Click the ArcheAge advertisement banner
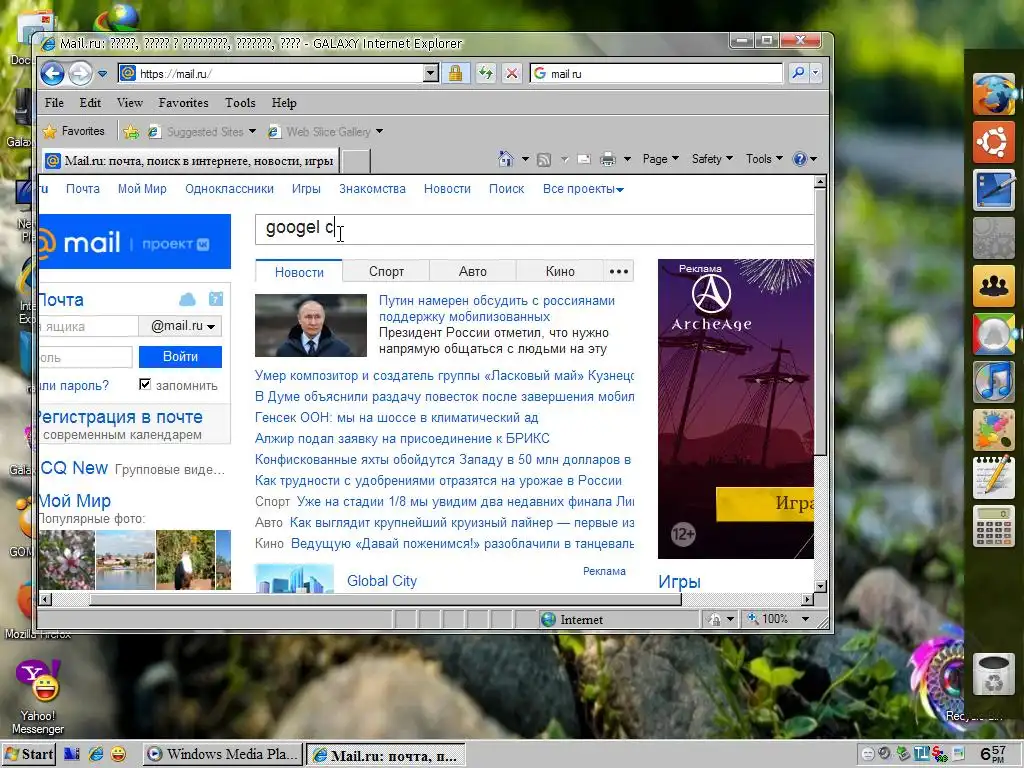This screenshot has height=768, width=1024. 736,409
